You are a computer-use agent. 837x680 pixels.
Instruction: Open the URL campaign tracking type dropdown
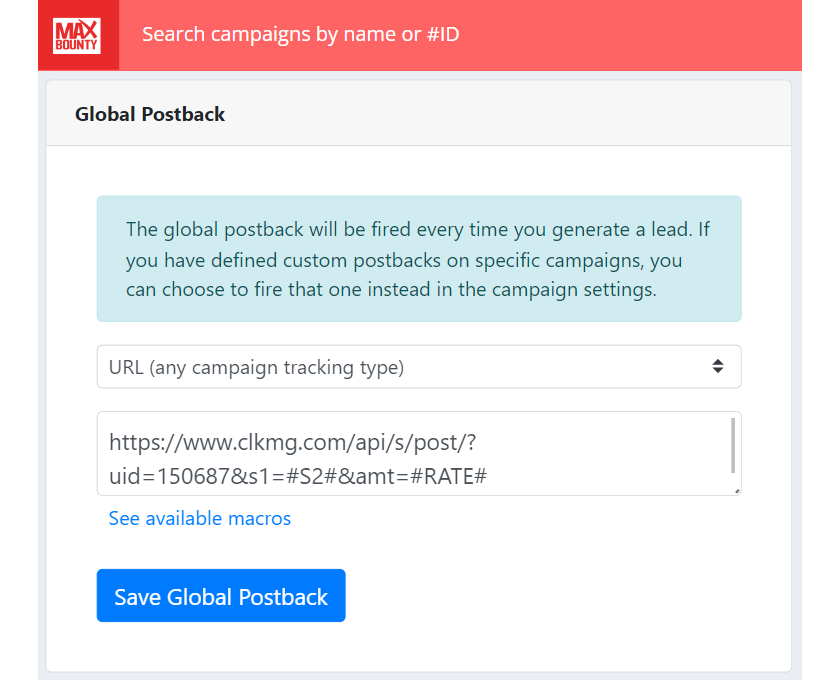[418, 367]
